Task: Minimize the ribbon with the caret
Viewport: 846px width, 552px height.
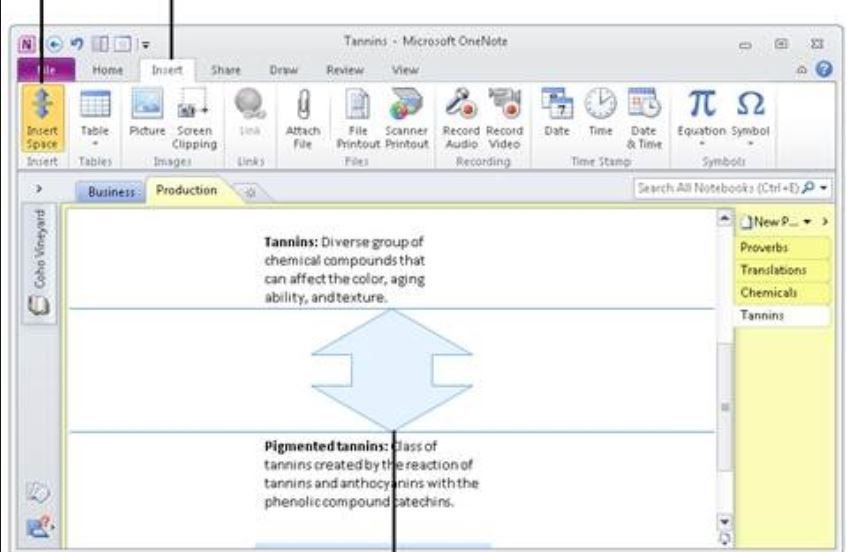Action: pos(802,70)
